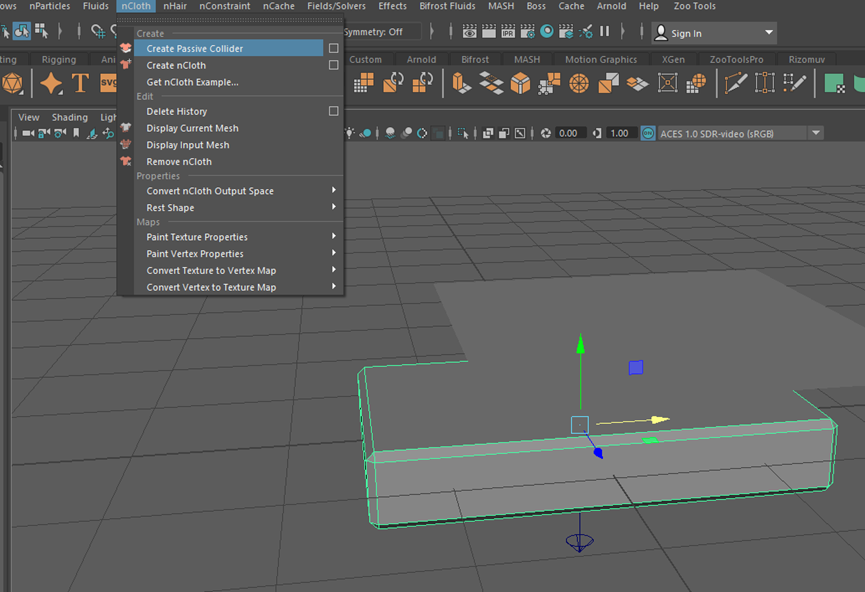The height and width of the screenshot is (592, 865).
Task: Expand Paint Vertex Properties submenu
Action: pos(238,254)
